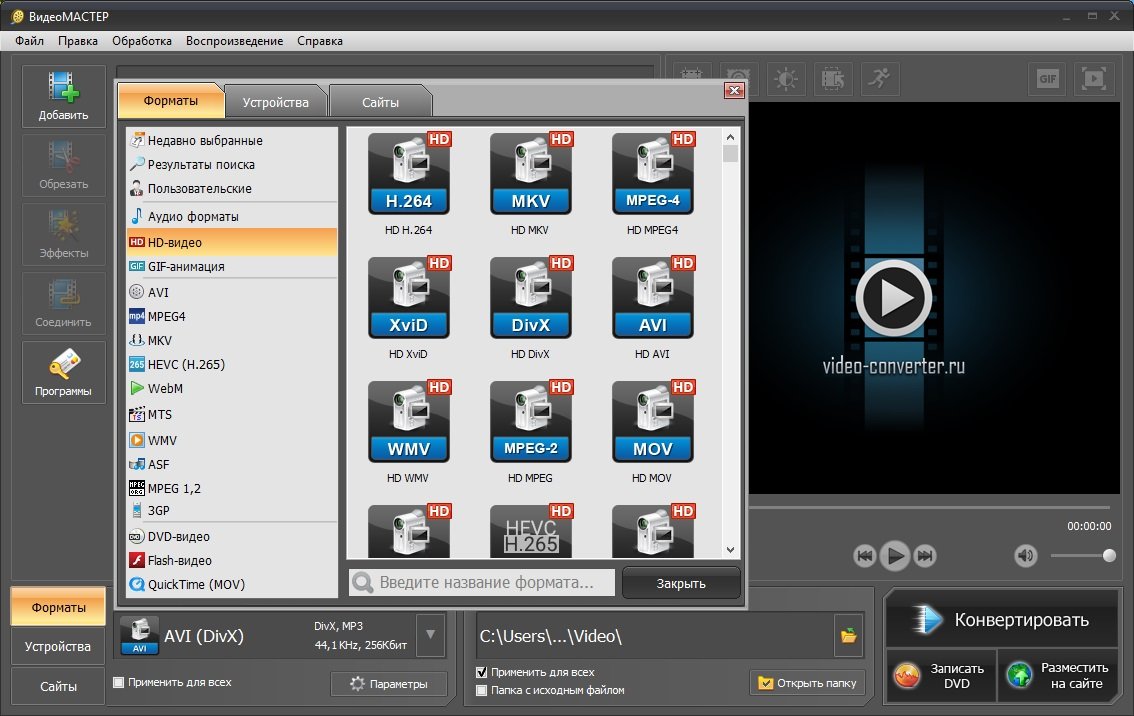
Task: Mute sound with the speaker icon
Action: coord(1025,555)
